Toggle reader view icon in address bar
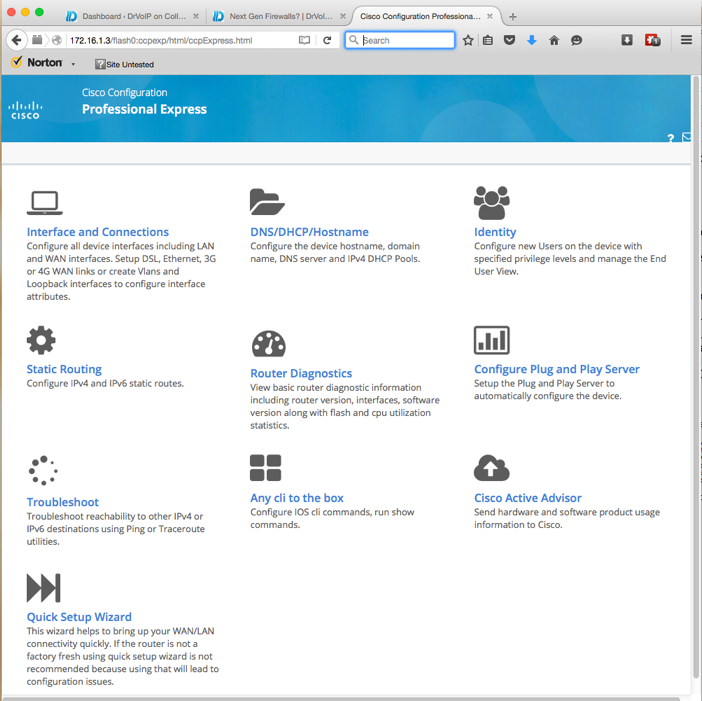Screen dimensions: 702x701 click(304, 40)
